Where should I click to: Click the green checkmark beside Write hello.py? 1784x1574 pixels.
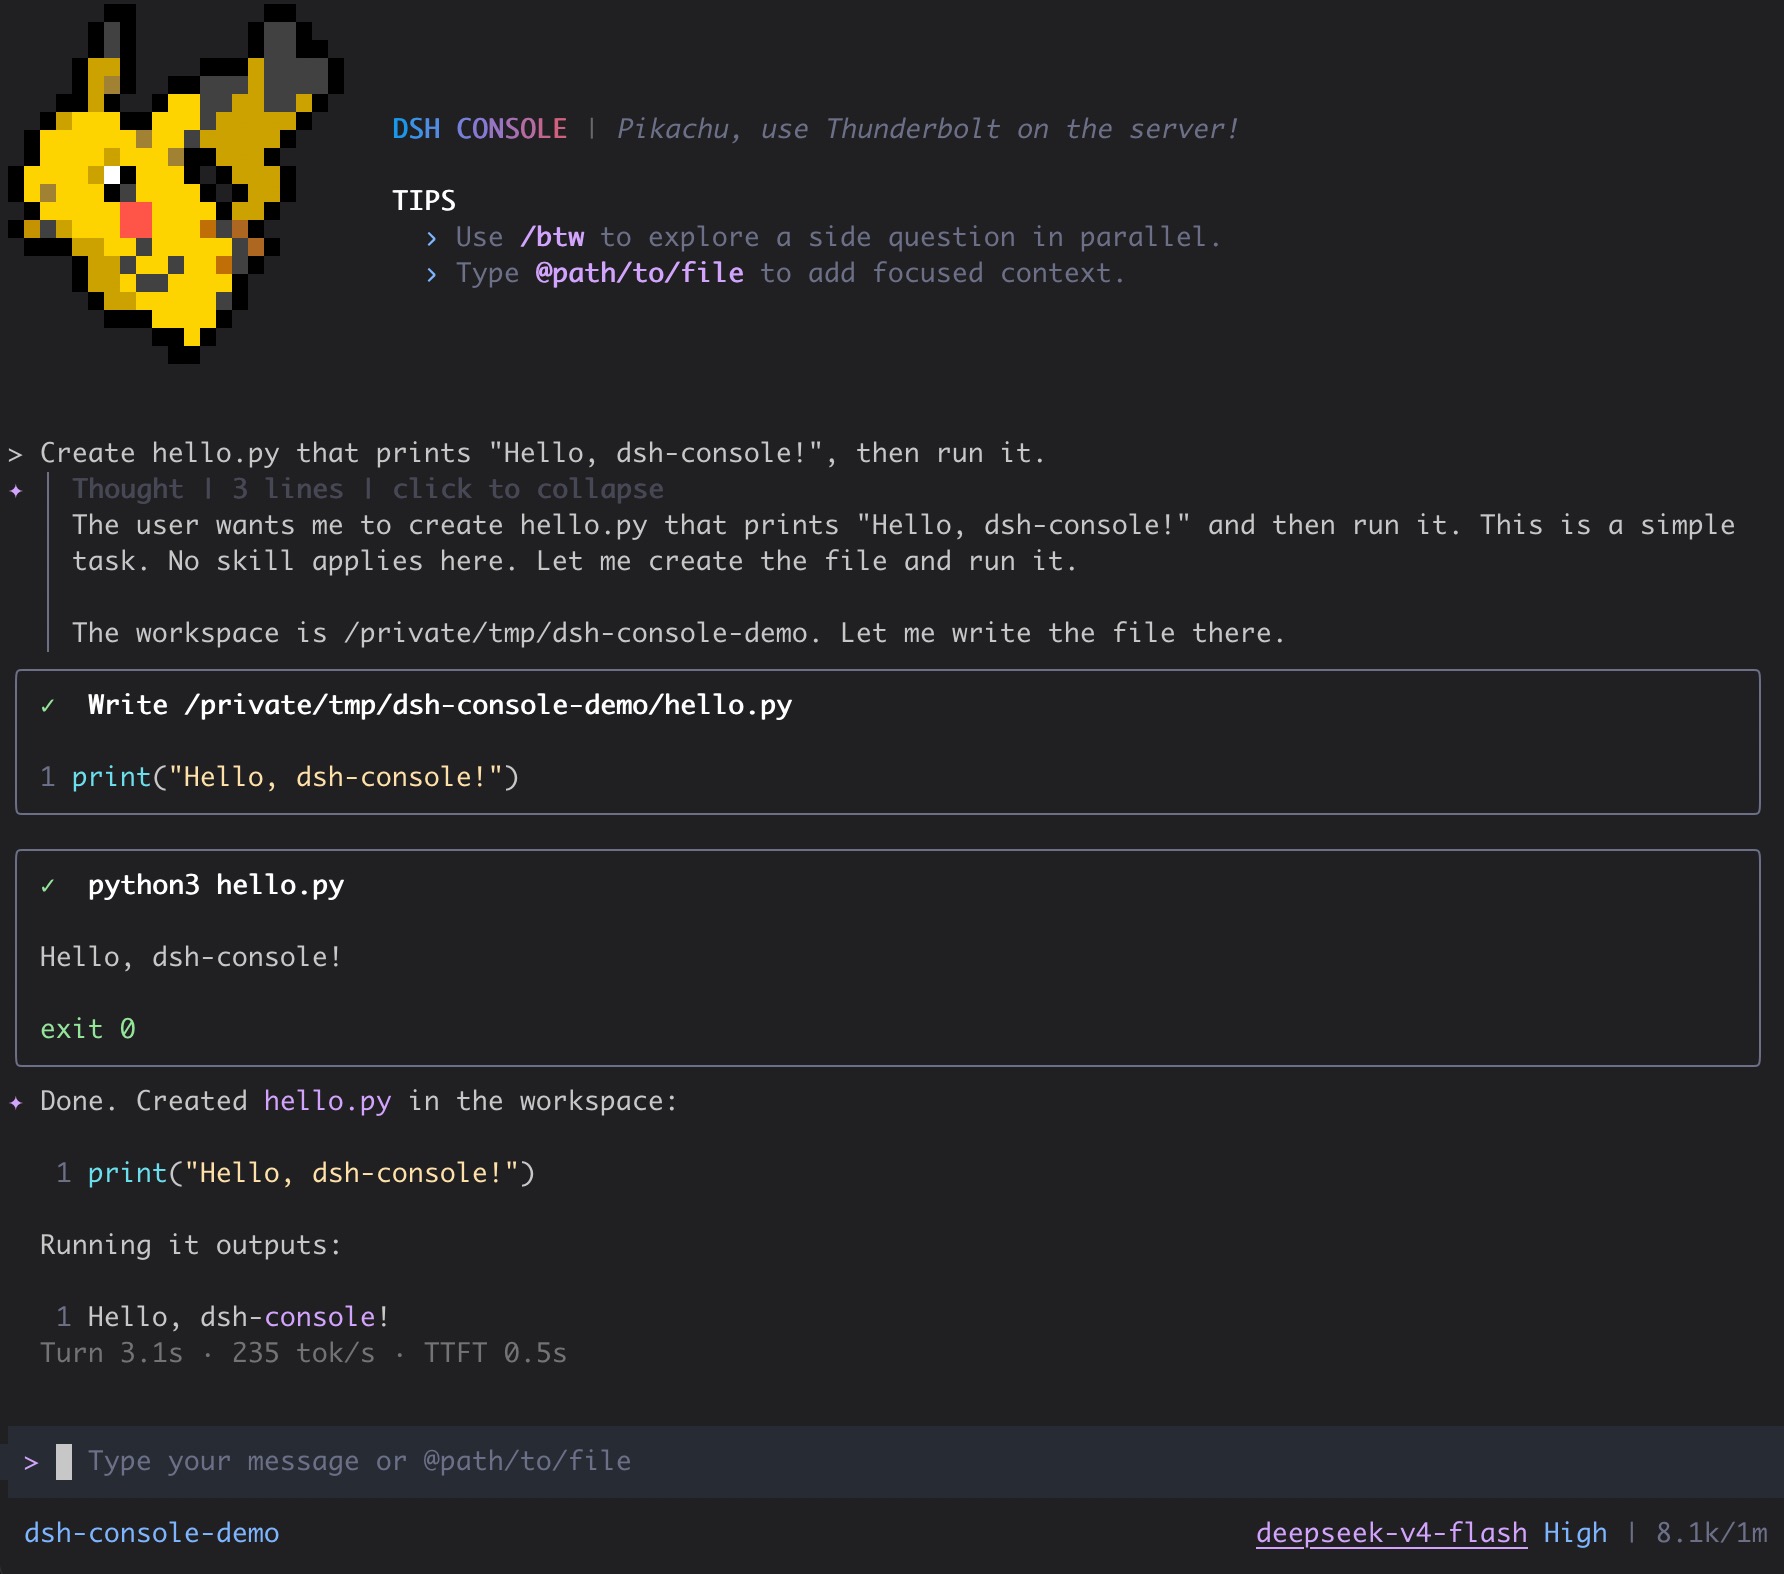pyautogui.click(x=47, y=706)
